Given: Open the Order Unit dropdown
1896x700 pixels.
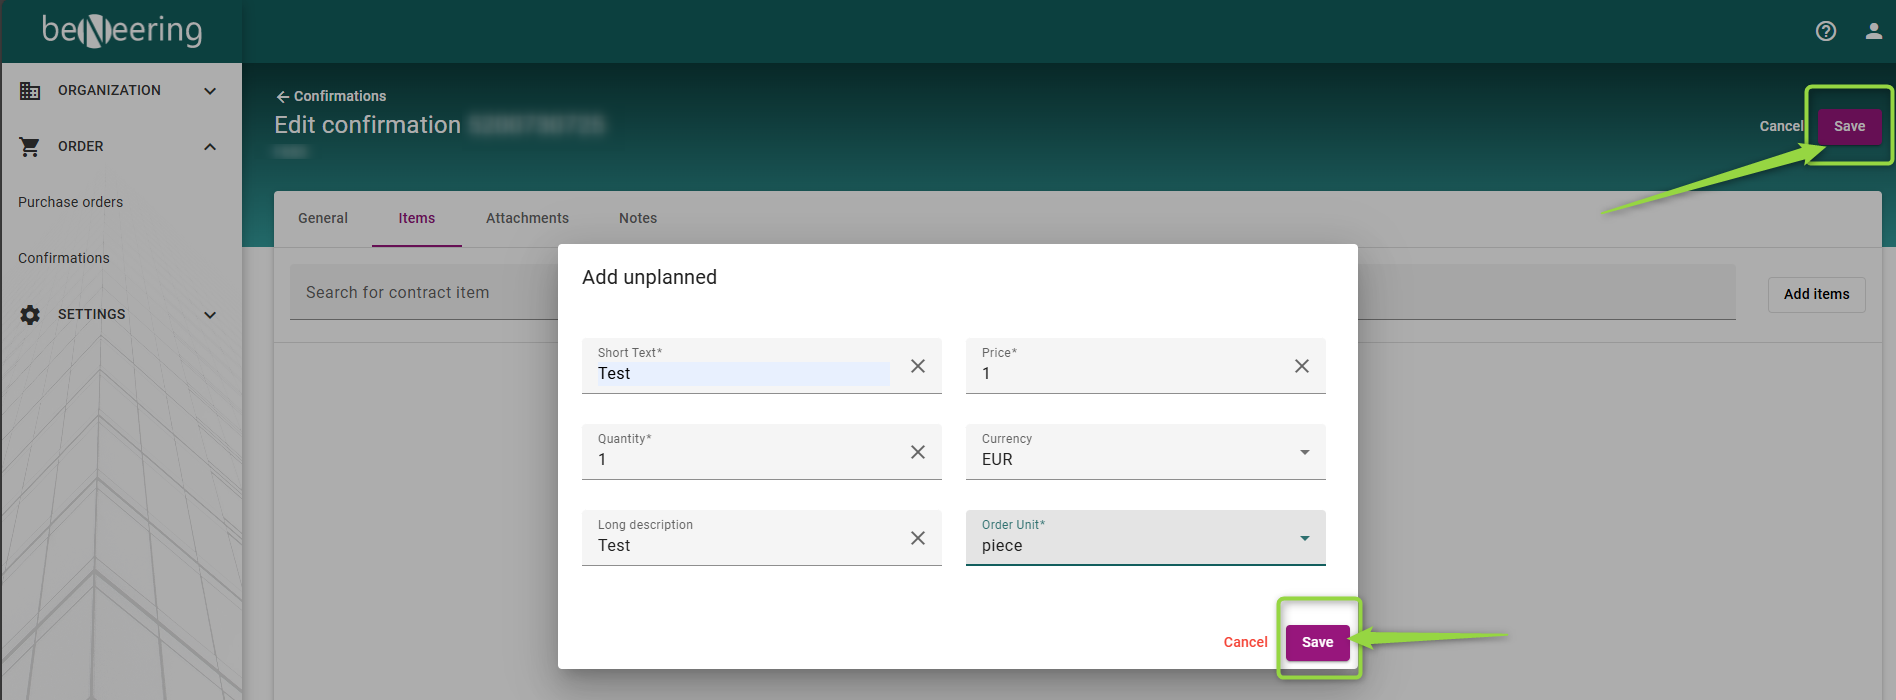Looking at the screenshot, I should [x=1304, y=538].
